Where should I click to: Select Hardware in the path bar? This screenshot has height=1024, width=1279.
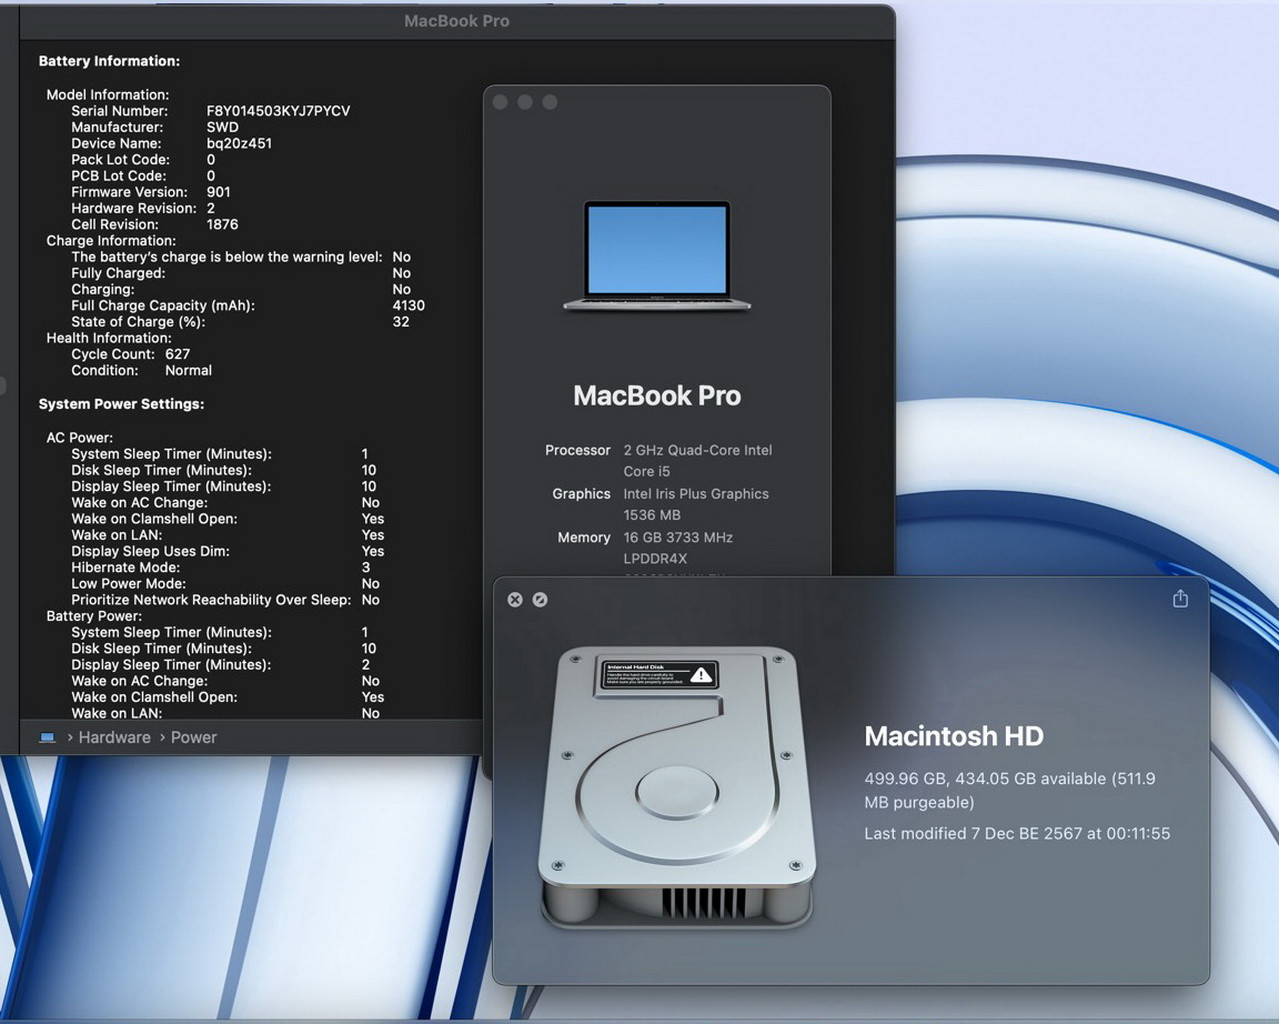(x=115, y=738)
